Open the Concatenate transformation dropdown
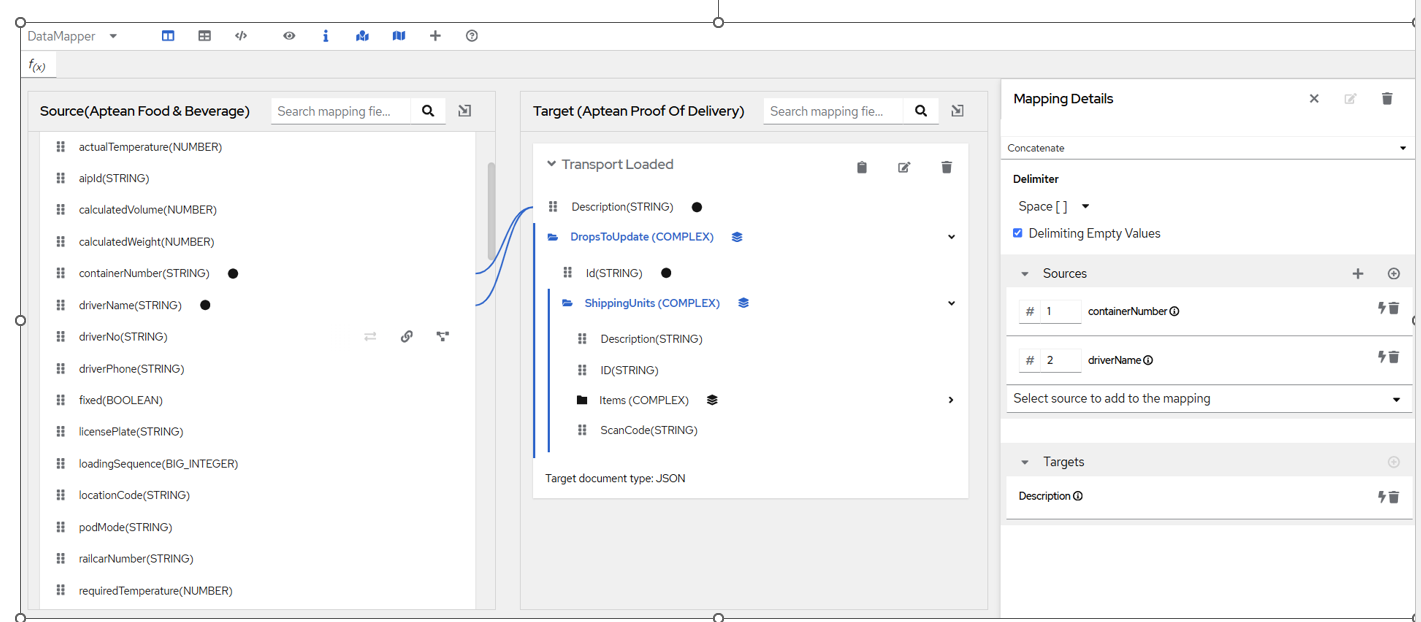The width and height of the screenshot is (1421, 622). pos(1207,148)
